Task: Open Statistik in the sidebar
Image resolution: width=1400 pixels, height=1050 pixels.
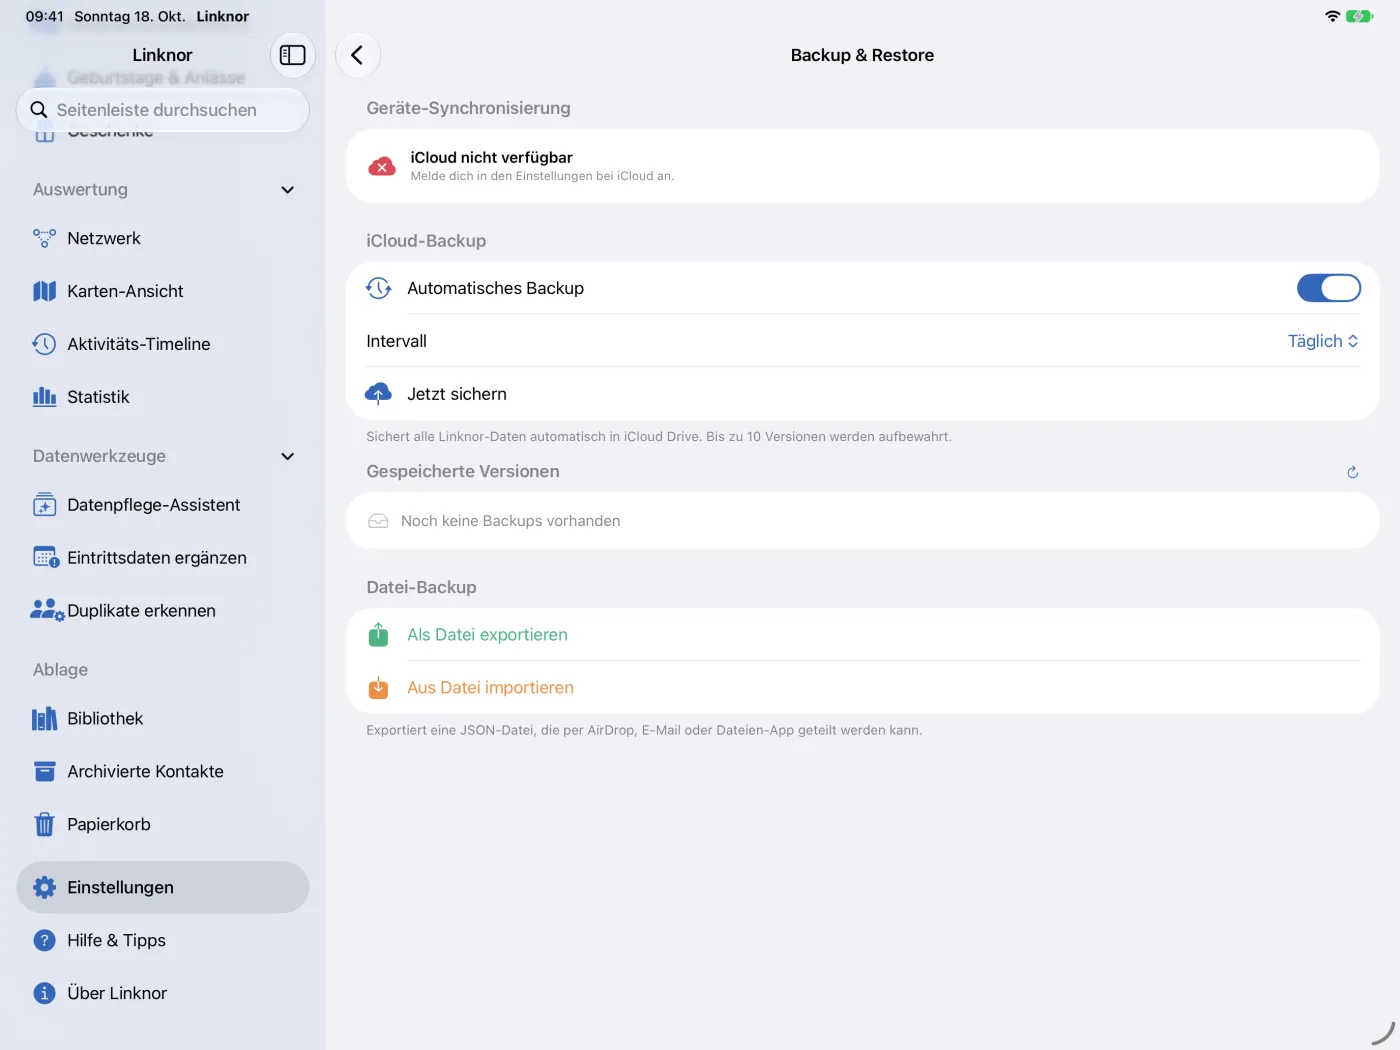Action: (x=163, y=397)
